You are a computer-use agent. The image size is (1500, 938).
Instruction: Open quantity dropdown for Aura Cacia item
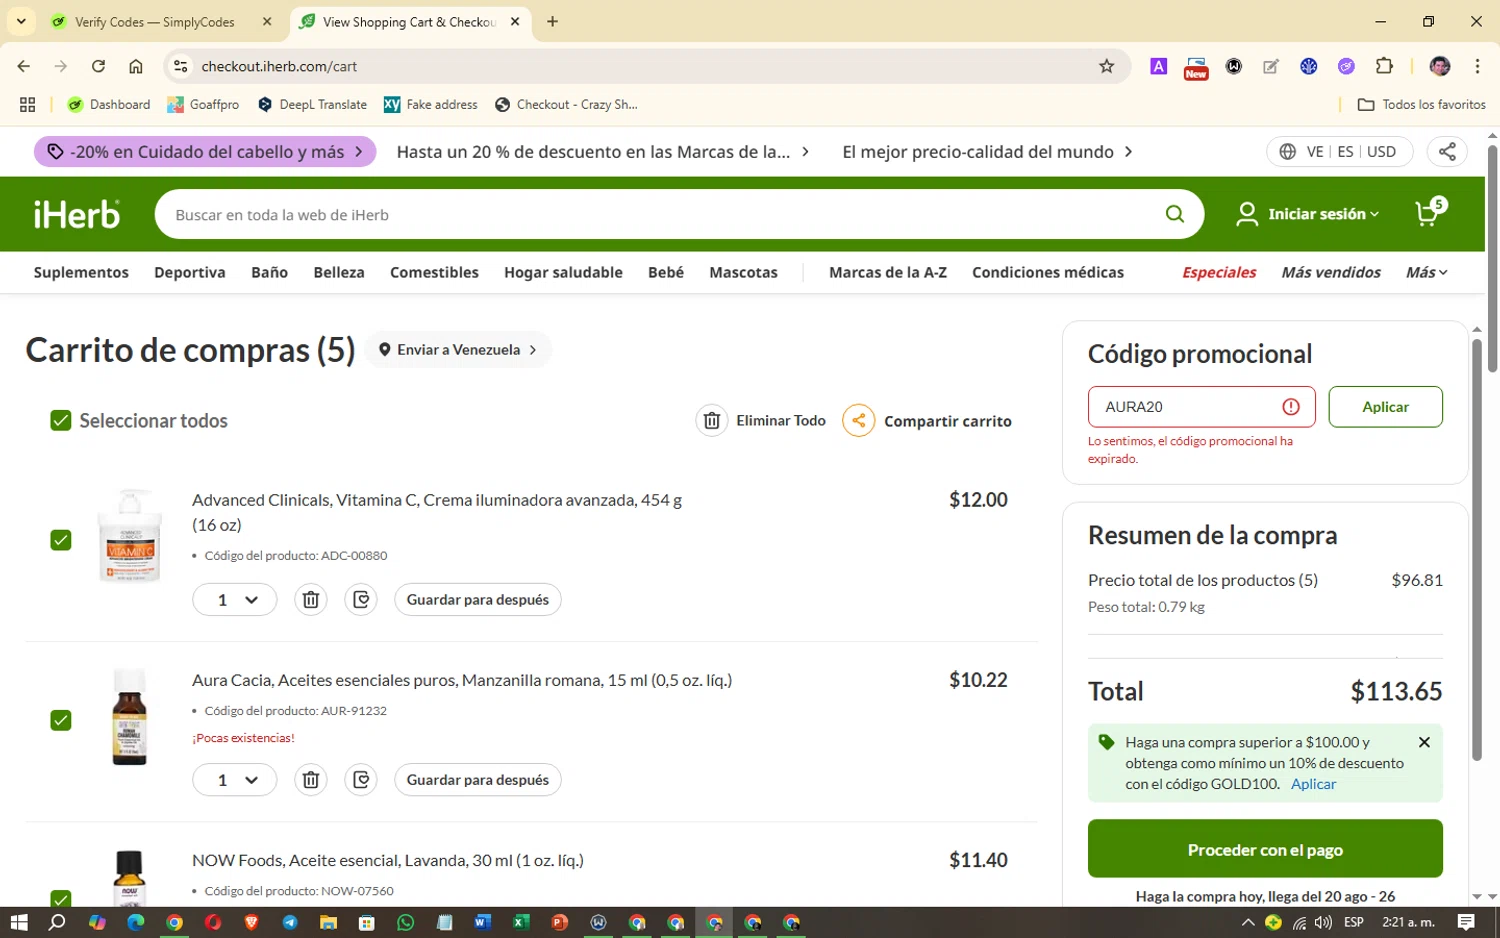[x=234, y=780]
